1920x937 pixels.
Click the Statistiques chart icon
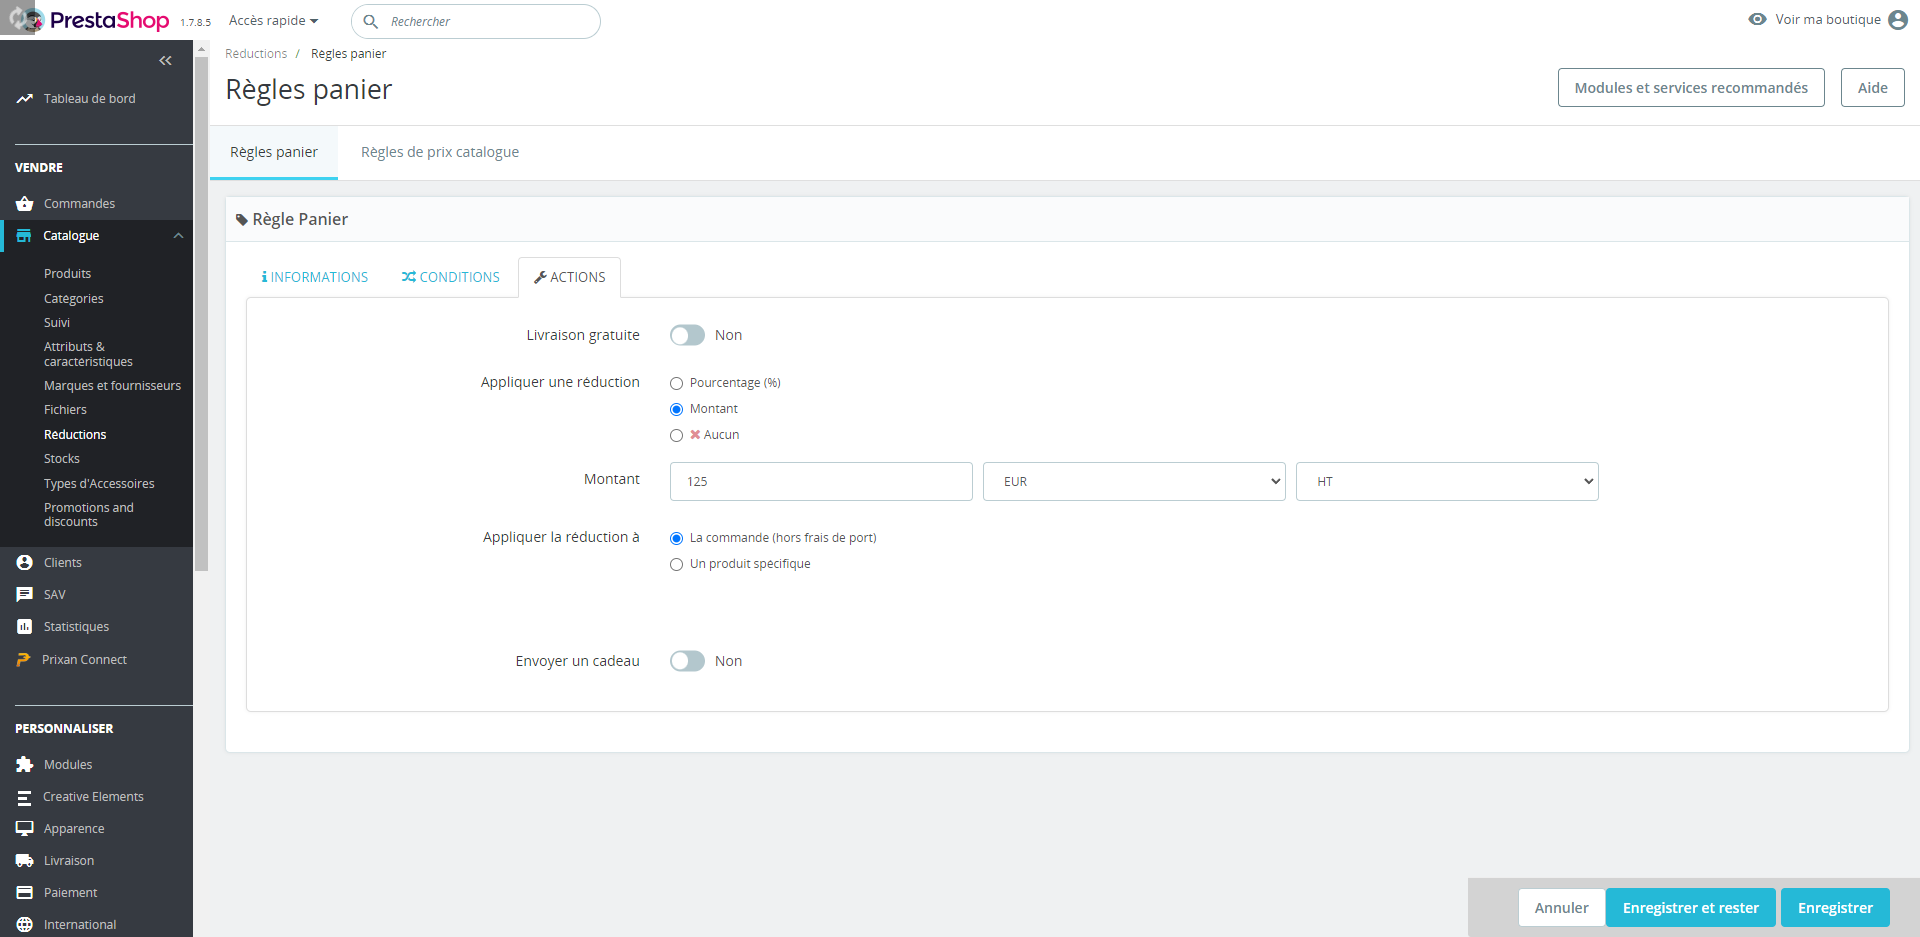[25, 627]
